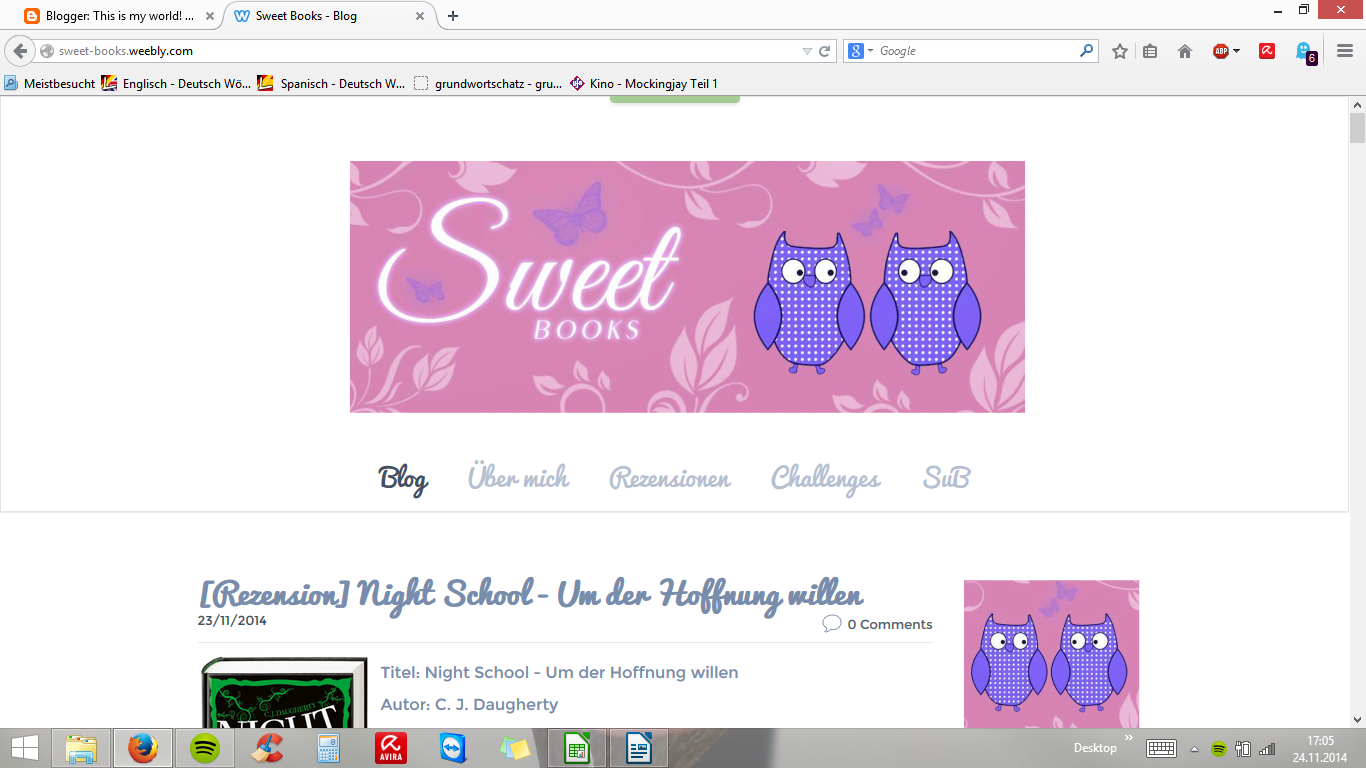This screenshot has height=768, width=1366.
Task: Click text Titel: Night School - Um der Hoffnung willen
Action: (559, 672)
